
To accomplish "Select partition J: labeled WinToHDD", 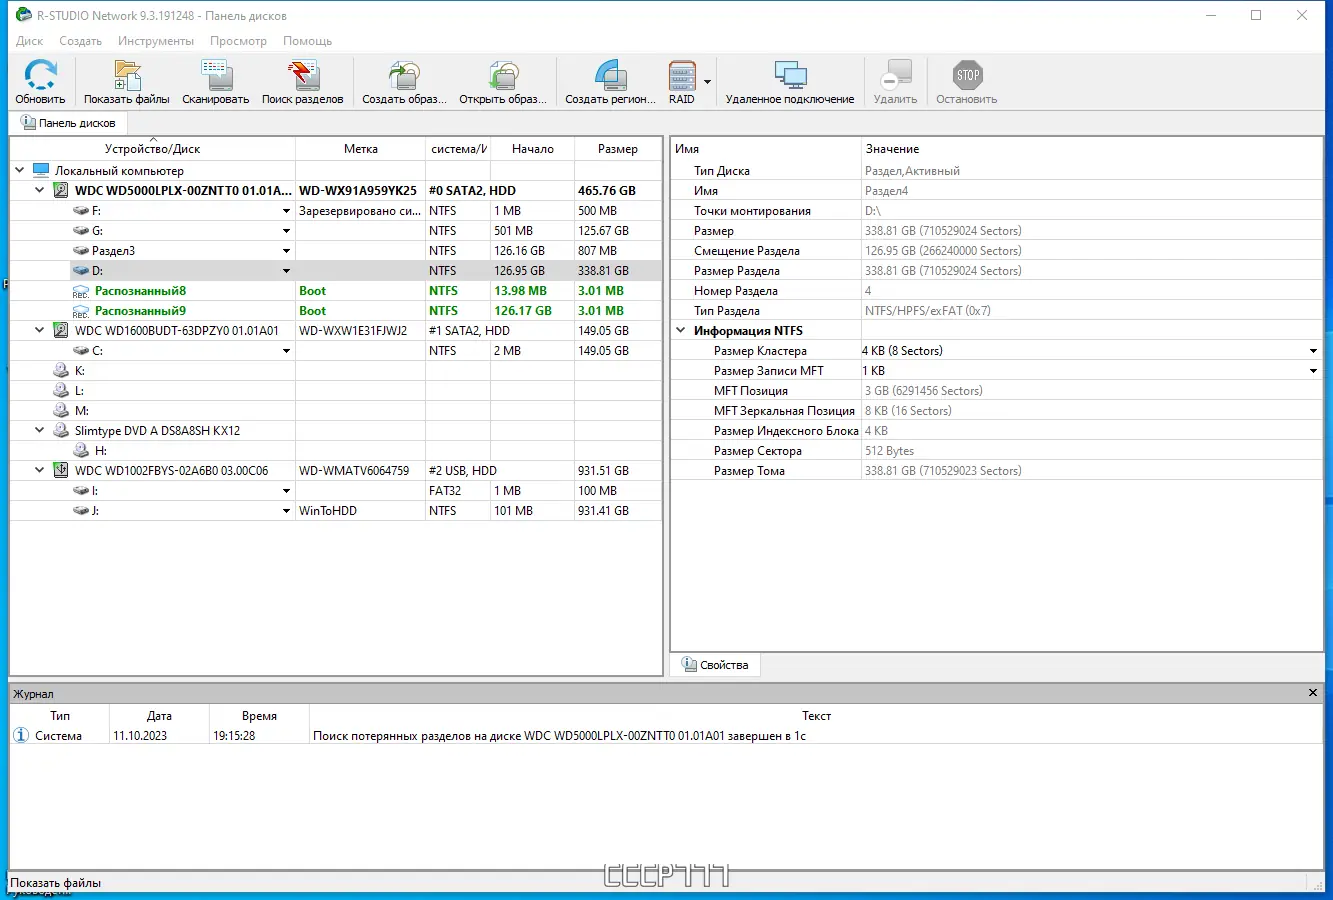I will tap(336, 511).
